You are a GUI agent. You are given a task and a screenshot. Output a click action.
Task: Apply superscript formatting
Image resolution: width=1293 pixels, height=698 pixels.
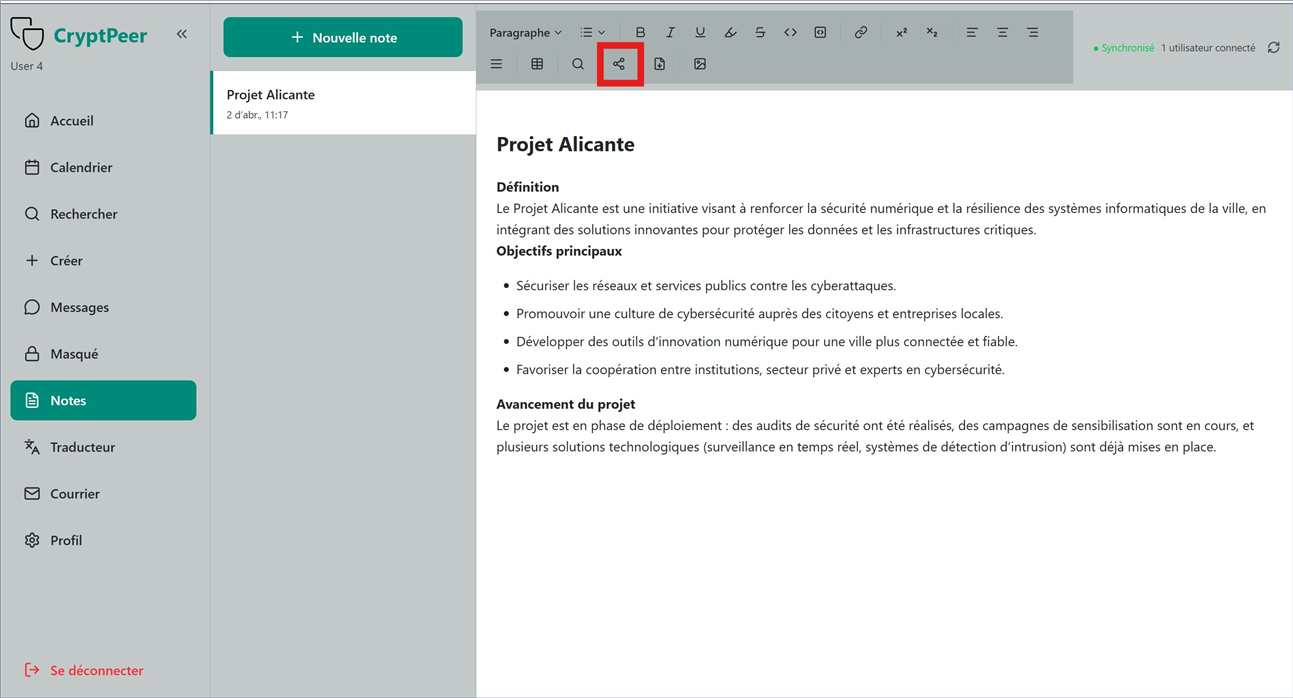(x=900, y=31)
